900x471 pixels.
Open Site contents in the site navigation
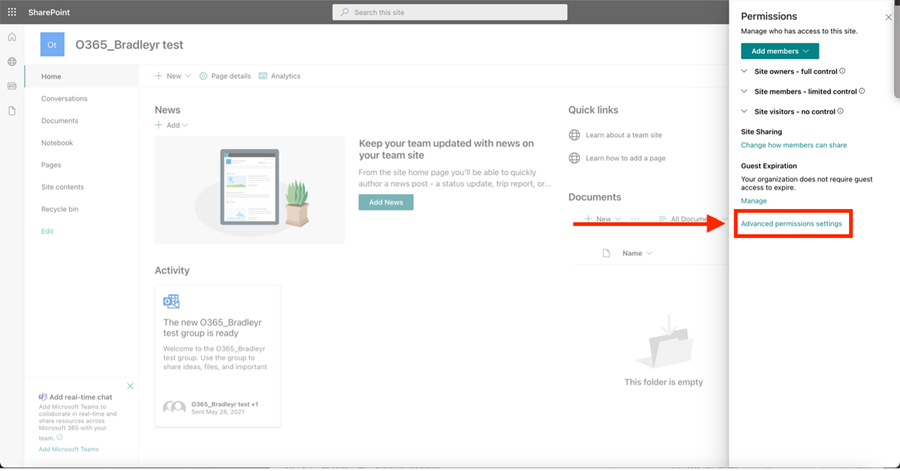click(63, 187)
